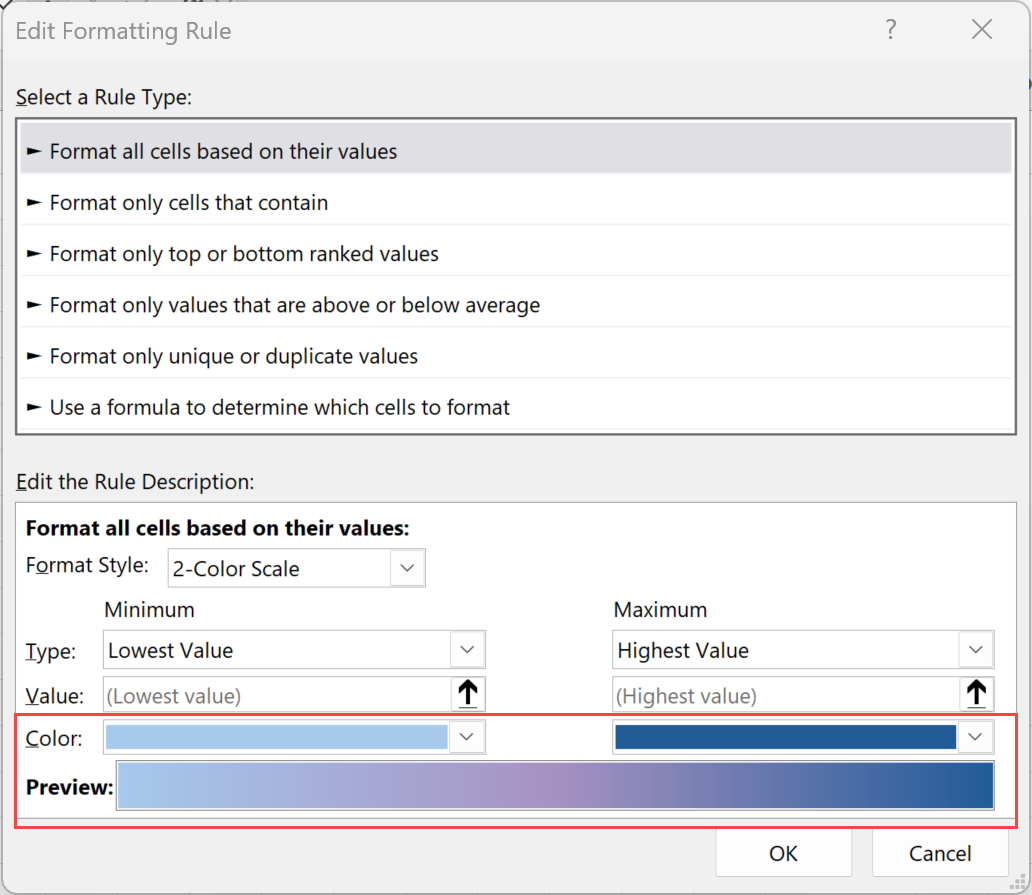Select 'Format all cells based on their values'

(223, 152)
